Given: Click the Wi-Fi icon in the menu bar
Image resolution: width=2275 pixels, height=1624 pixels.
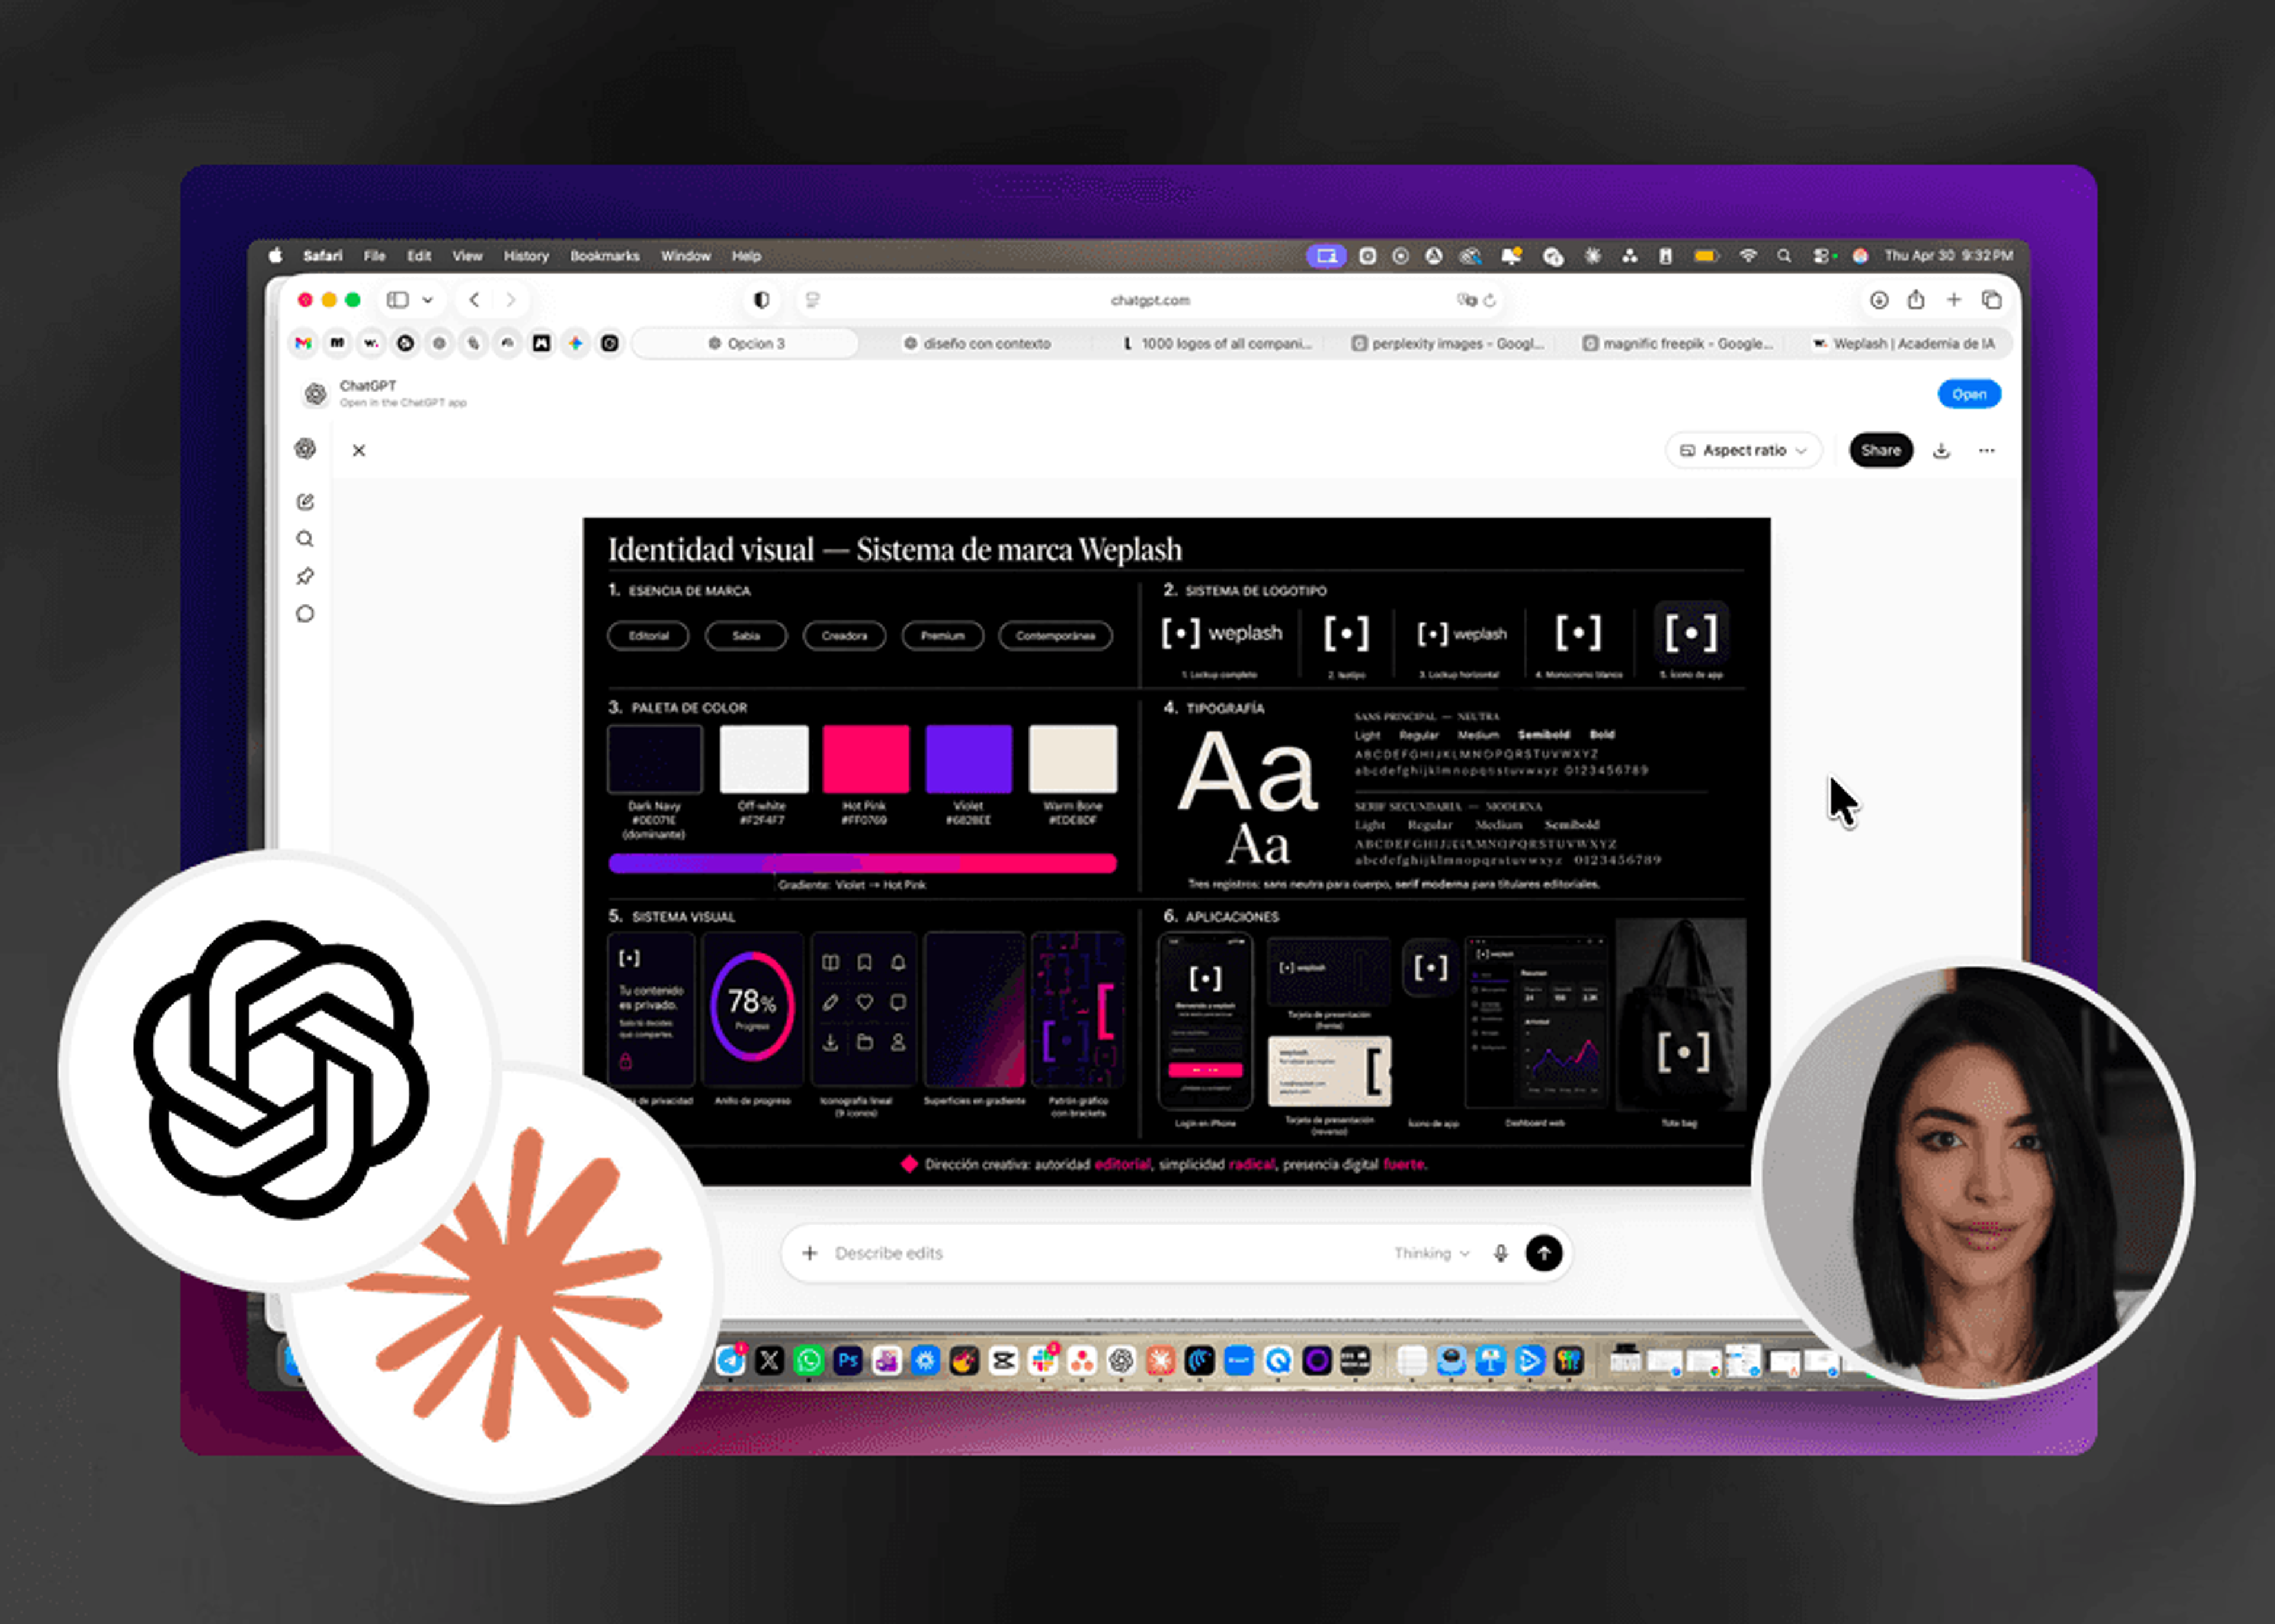Looking at the screenshot, I should click(x=1748, y=256).
